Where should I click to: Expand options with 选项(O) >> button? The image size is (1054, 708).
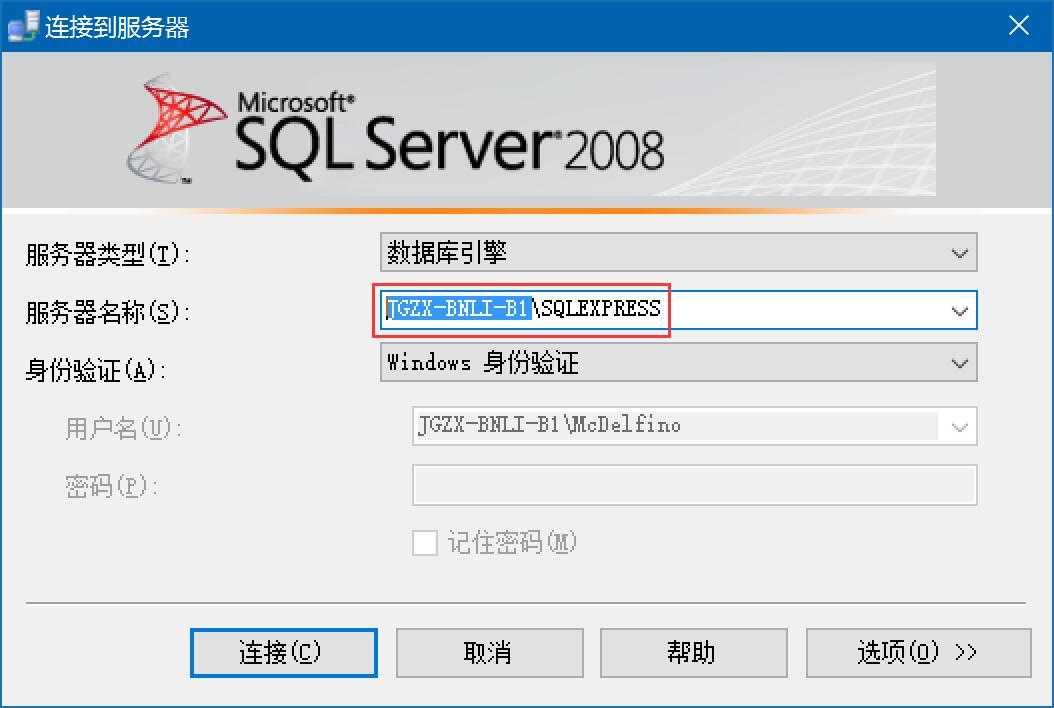[x=918, y=652]
